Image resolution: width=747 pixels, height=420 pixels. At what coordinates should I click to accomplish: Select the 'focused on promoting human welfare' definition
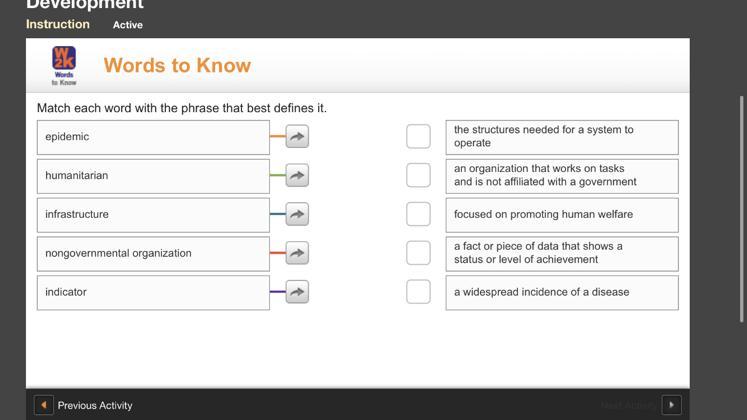(561, 214)
